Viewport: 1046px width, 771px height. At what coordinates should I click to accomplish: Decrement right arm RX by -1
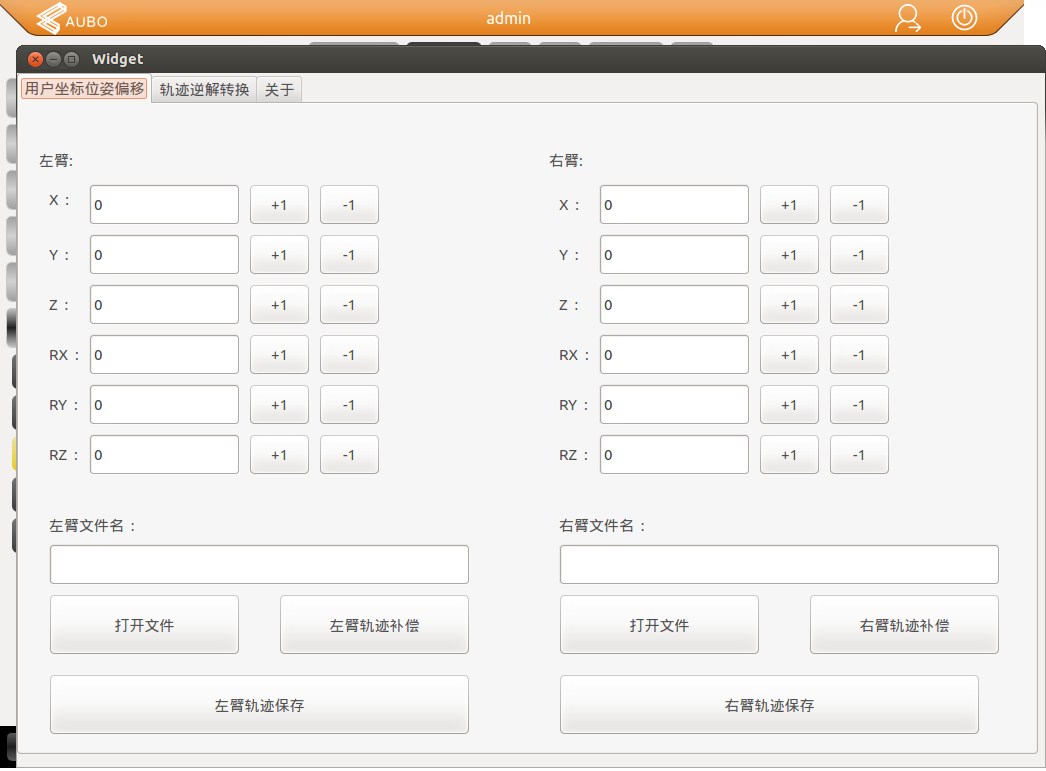(859, 355)
